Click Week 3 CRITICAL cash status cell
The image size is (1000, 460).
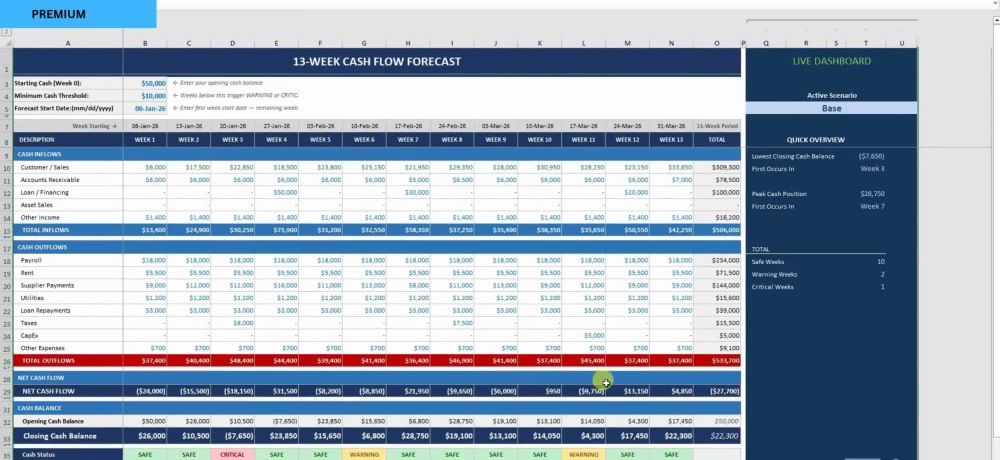click(x=232, y=454)
